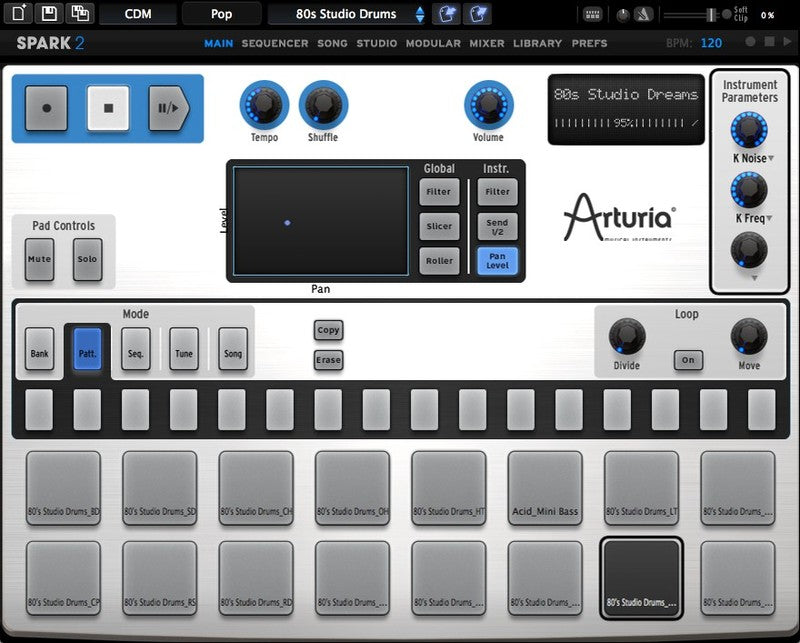Select Song mode
This screenshot has height=643, width=800.
click(233, 349)
